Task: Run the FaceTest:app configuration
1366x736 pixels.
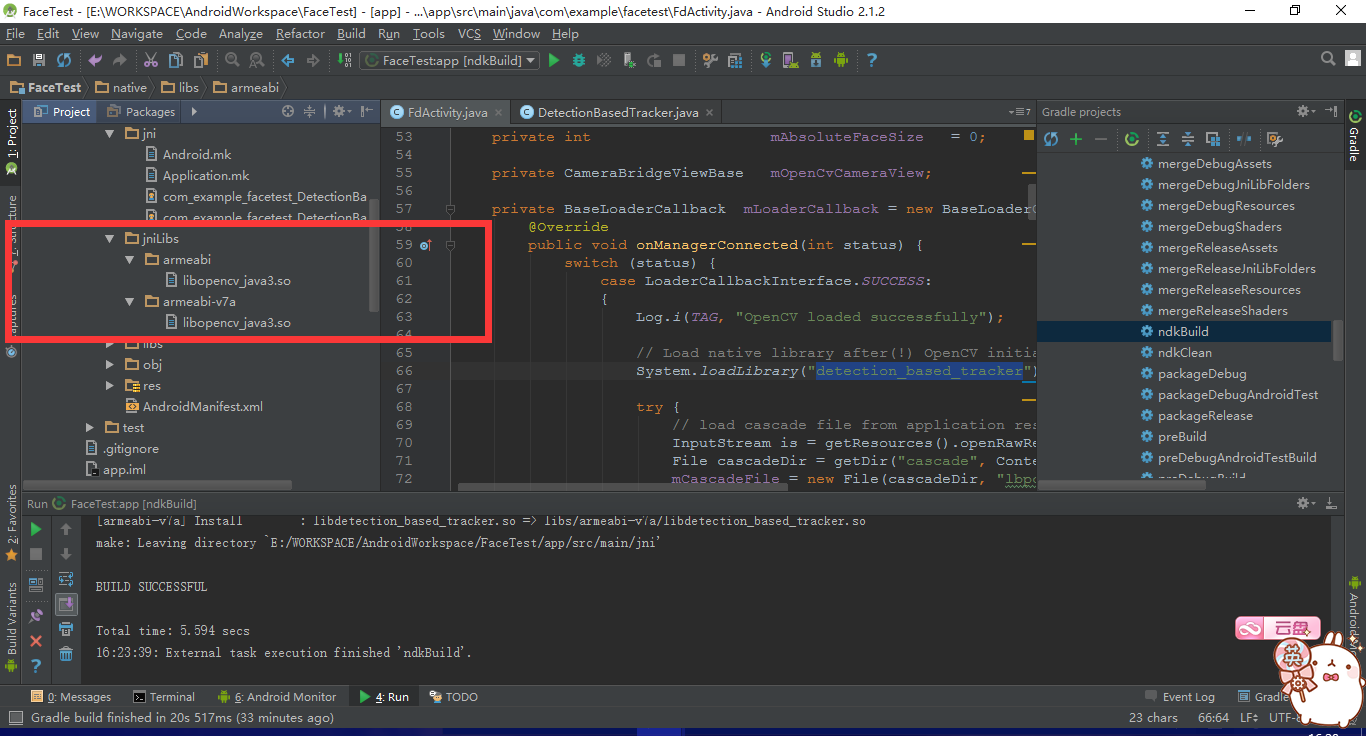Action: [554, 60]
